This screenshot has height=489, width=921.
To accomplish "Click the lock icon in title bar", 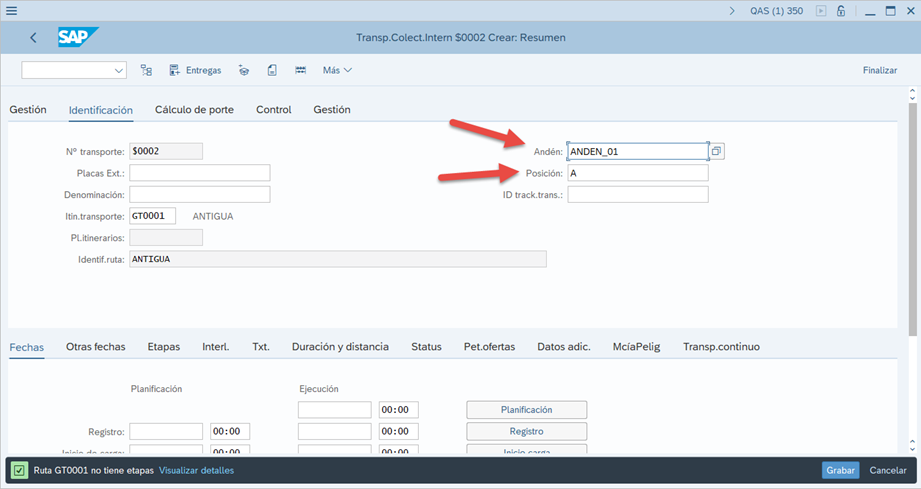I will coord(841,11).
